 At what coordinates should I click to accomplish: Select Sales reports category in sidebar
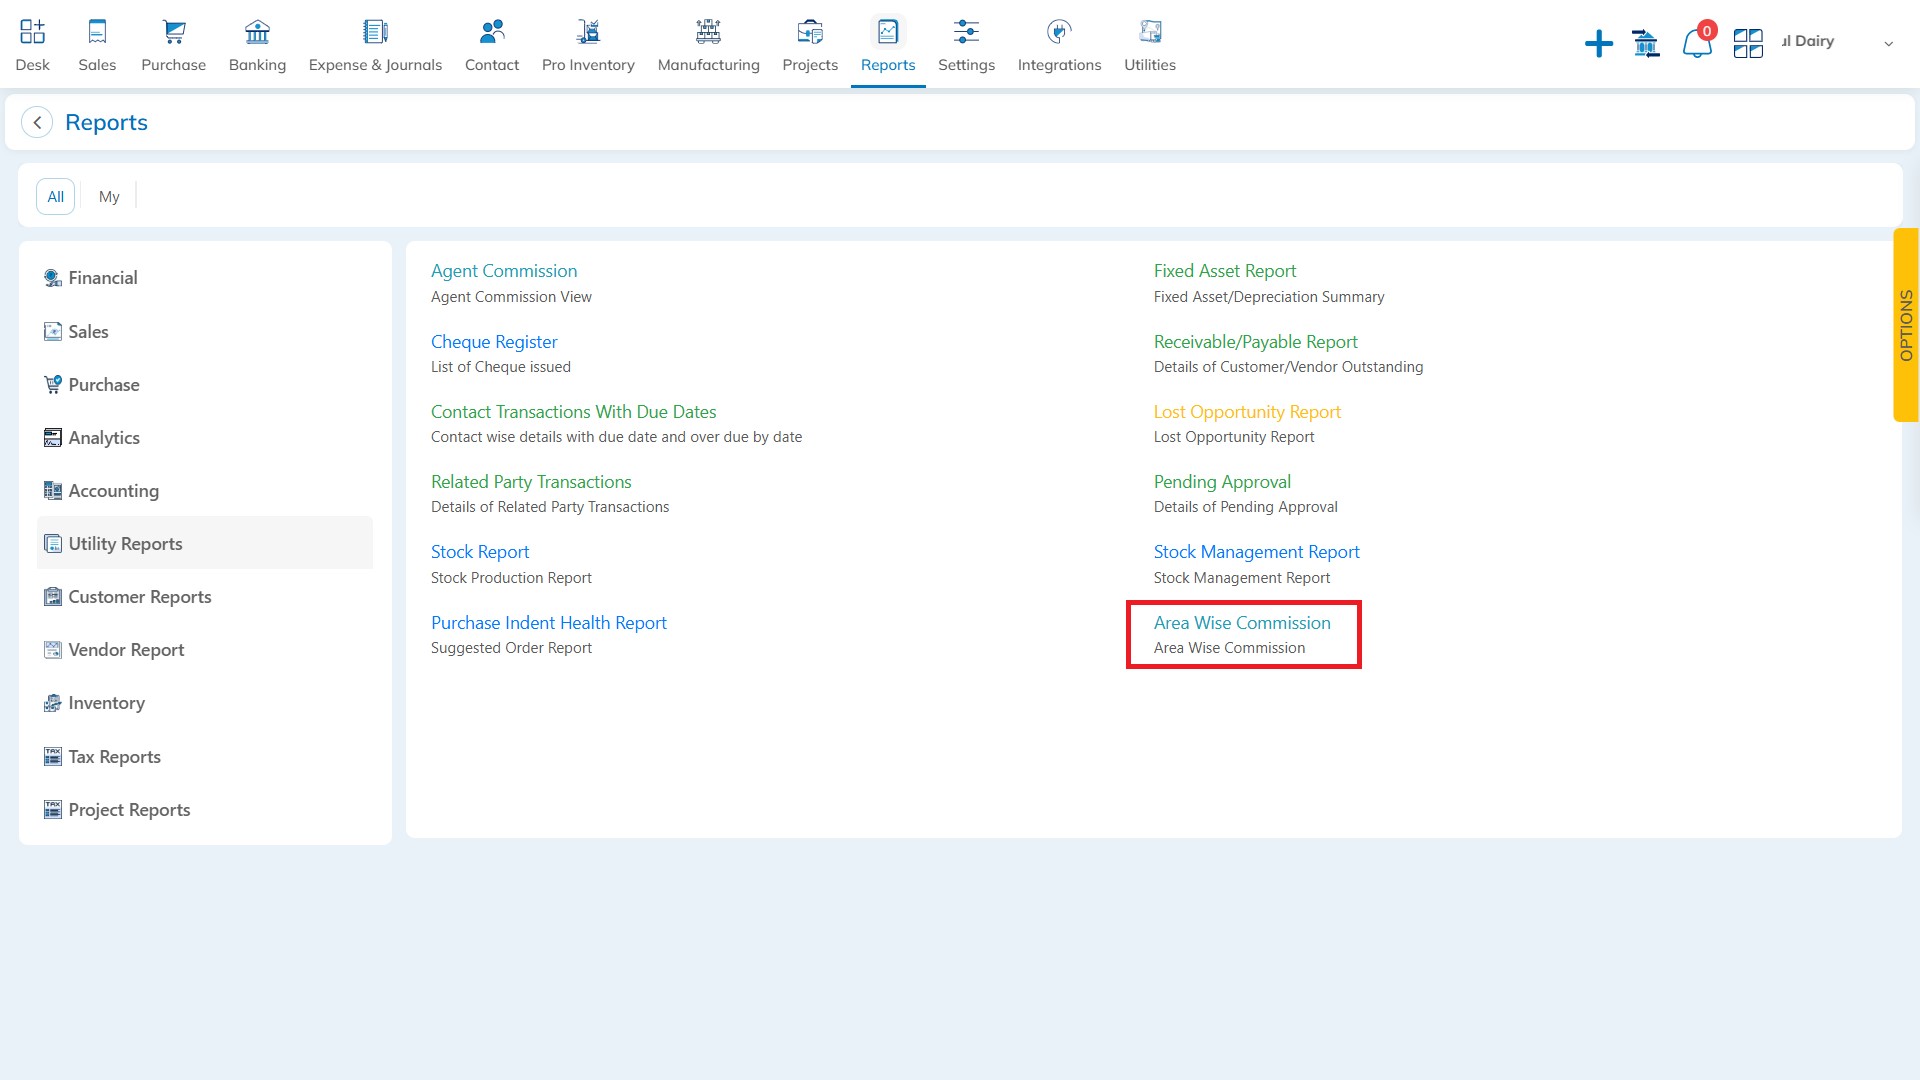pos(204,331)
